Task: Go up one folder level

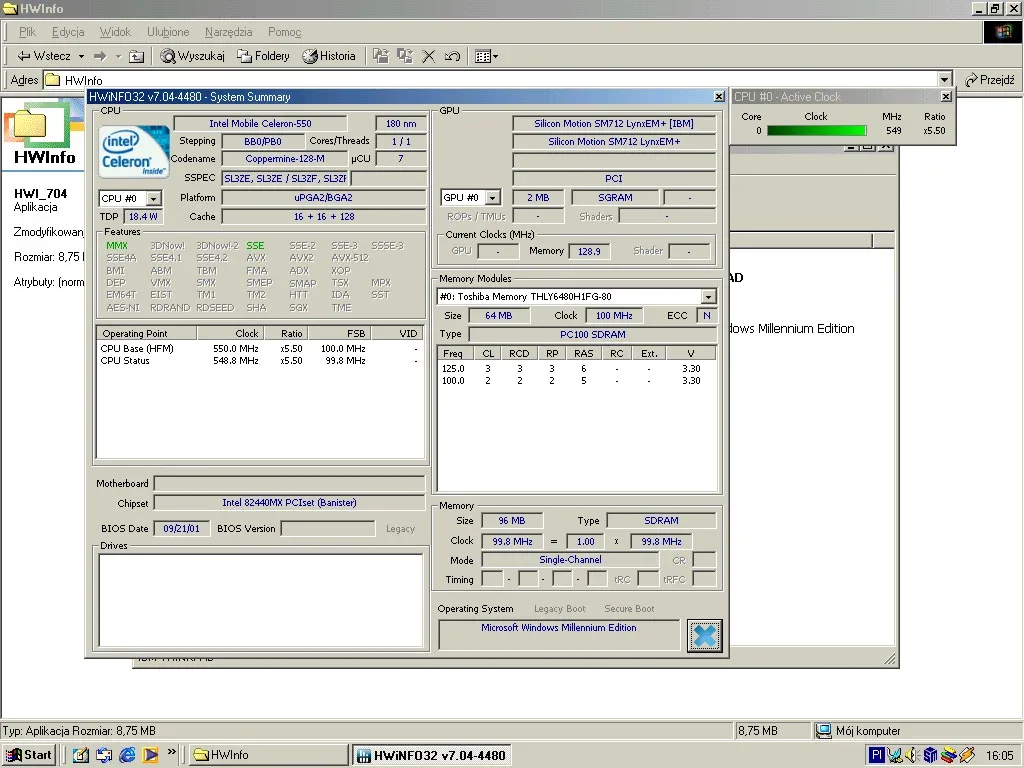Action: pyautogui.click(x=136, y=56)
